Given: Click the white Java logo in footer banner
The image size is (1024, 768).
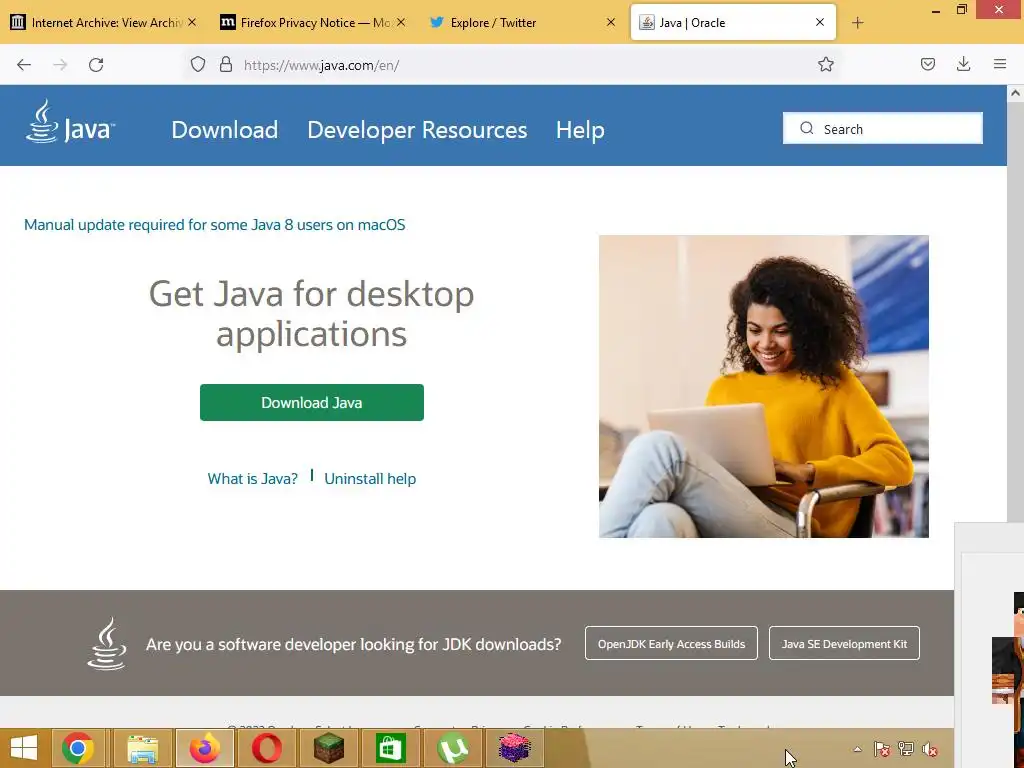Looking at the screenshot, I should [x=107, y=643].
